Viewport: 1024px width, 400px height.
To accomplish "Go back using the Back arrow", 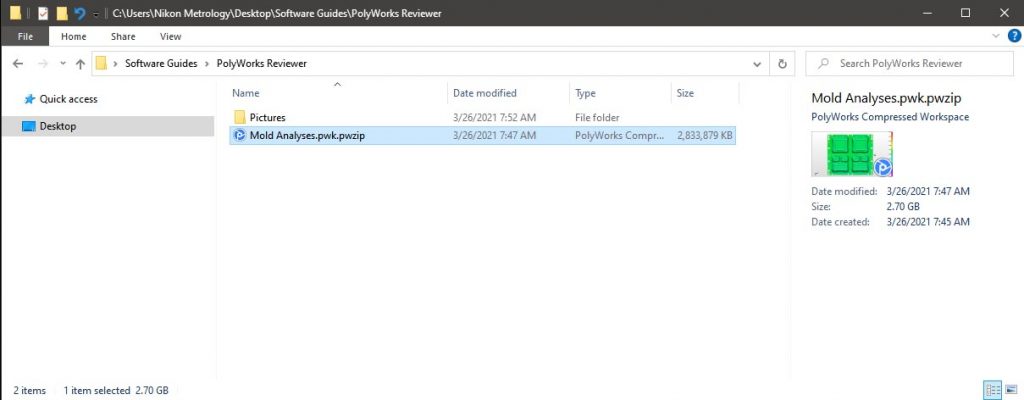I will (18, 63).
